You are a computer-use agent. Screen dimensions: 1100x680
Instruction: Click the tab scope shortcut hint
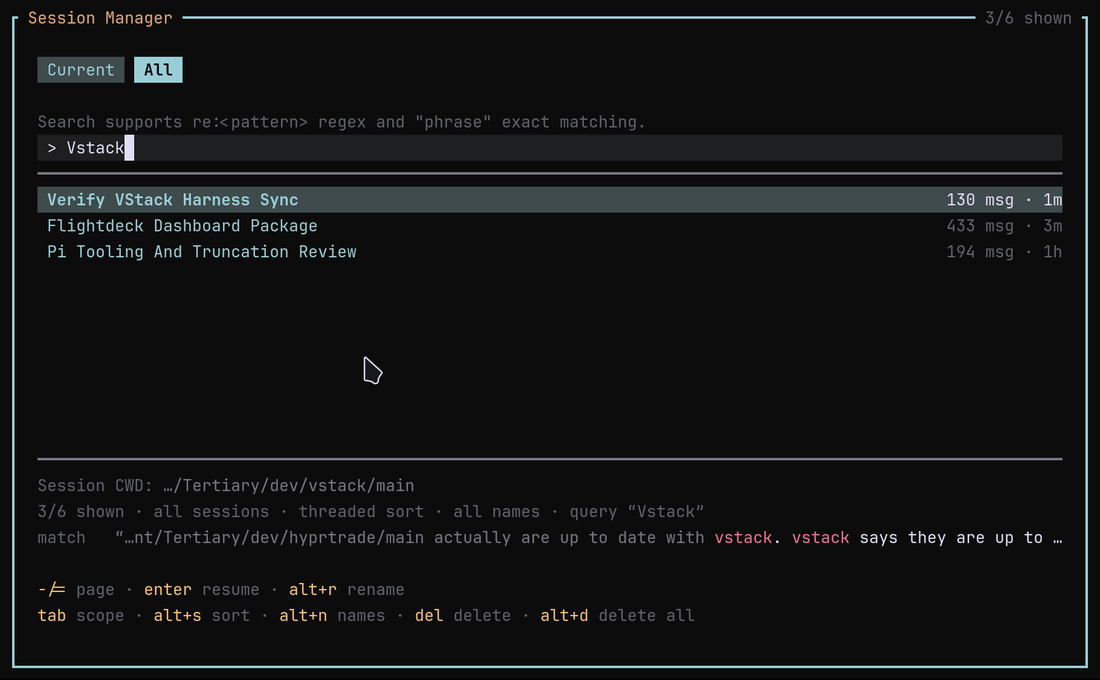click(x=81, y=615)
